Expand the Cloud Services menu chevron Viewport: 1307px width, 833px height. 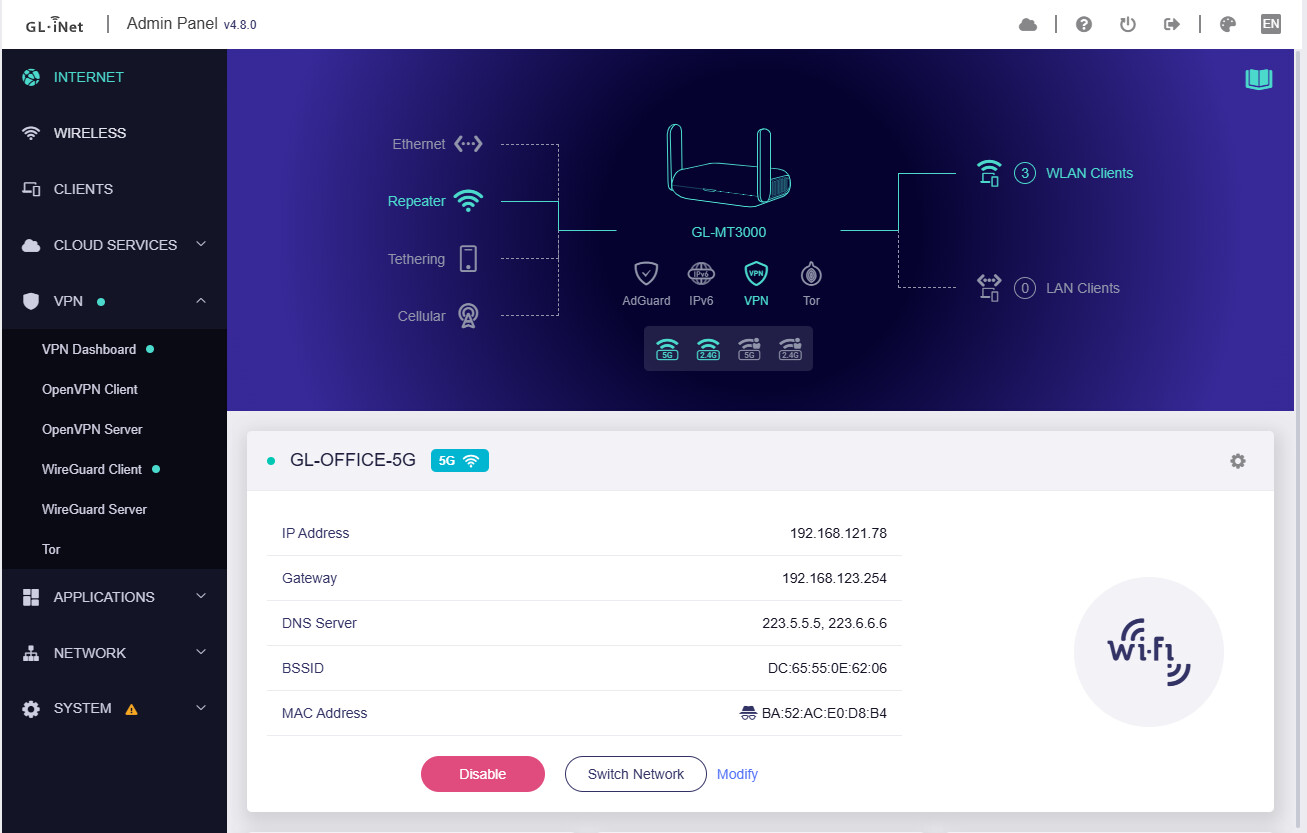click(x=201, y=244)
